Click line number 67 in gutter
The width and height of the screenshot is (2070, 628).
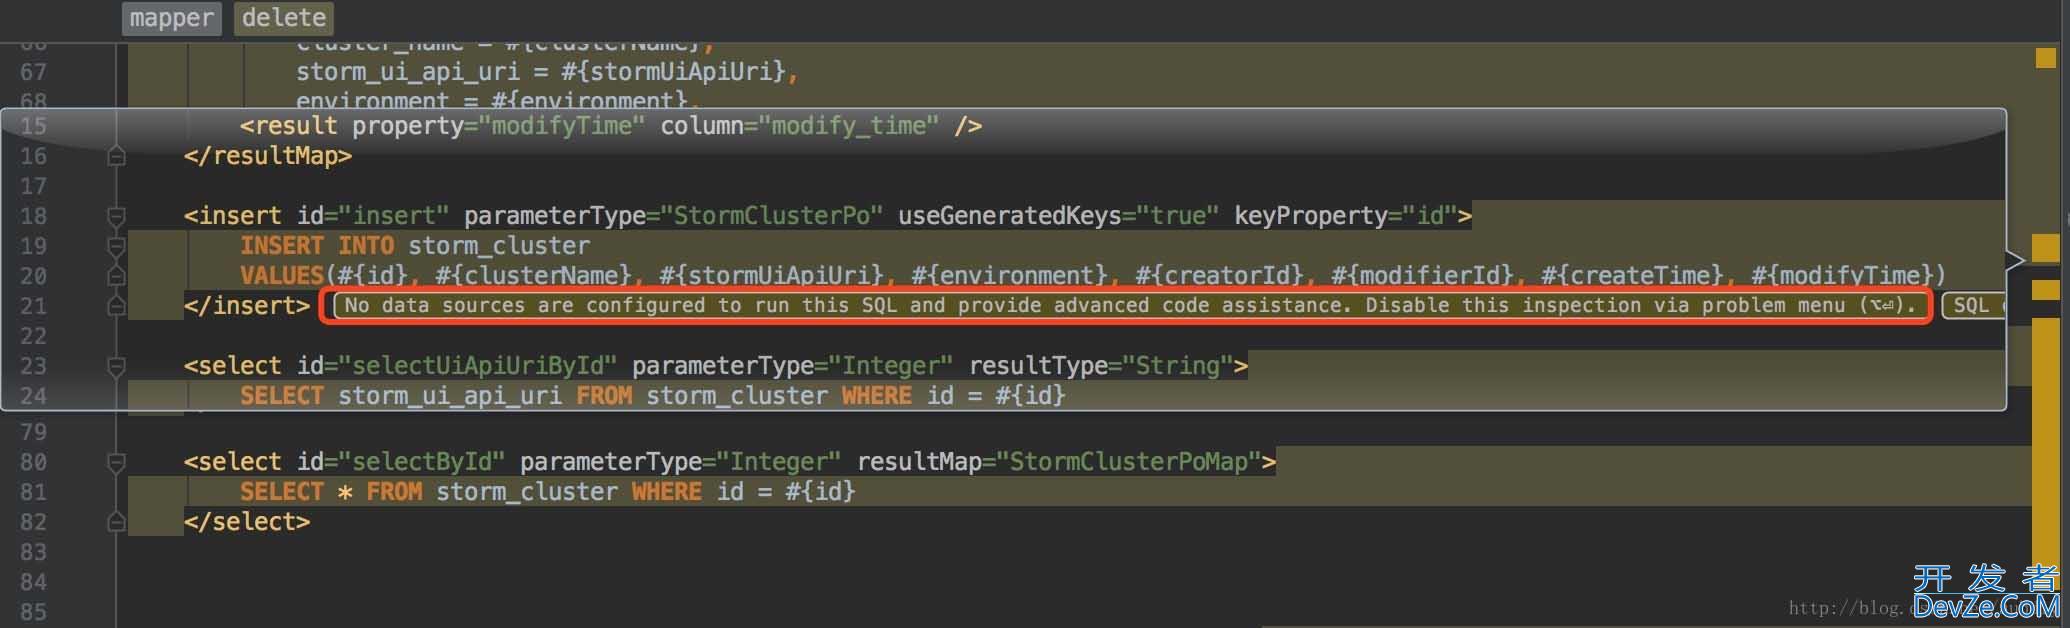pyautogui.click(x=33, y=72)
